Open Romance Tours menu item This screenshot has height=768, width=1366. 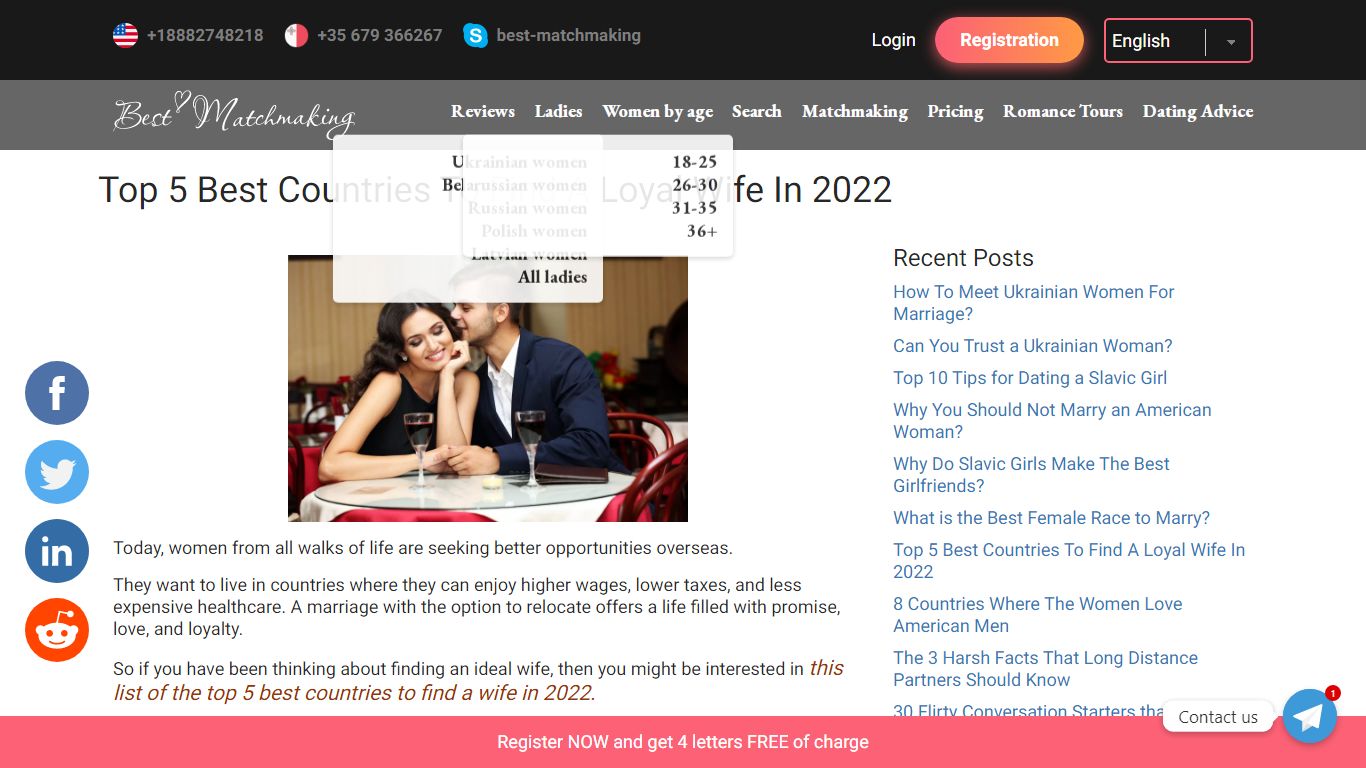point(1063,111)
